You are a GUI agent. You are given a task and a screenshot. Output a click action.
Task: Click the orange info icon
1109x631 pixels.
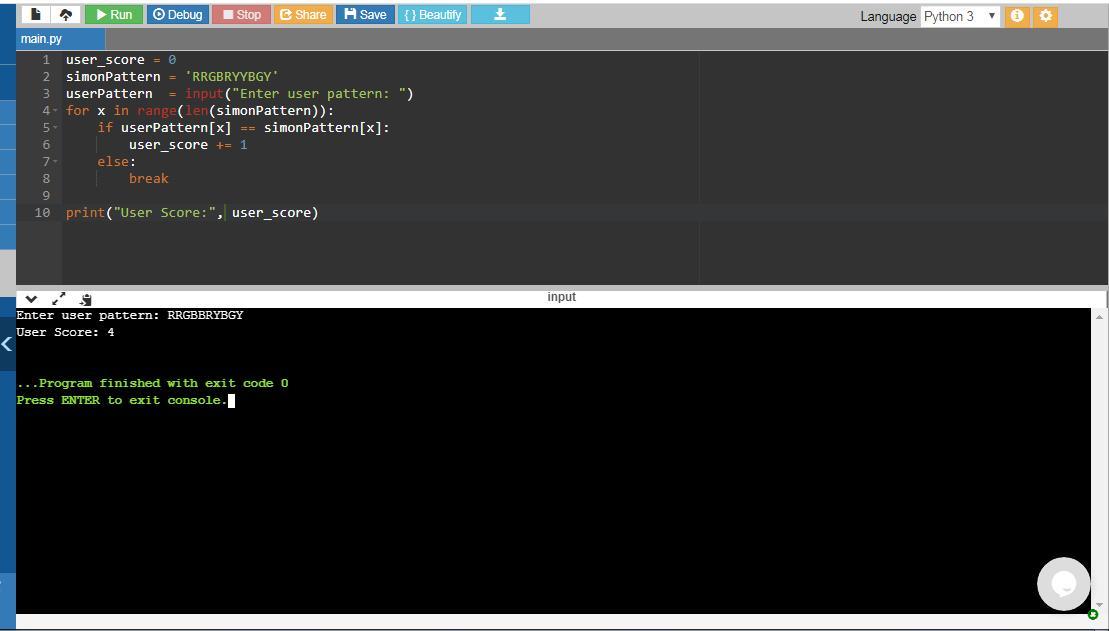[1016, 16]
